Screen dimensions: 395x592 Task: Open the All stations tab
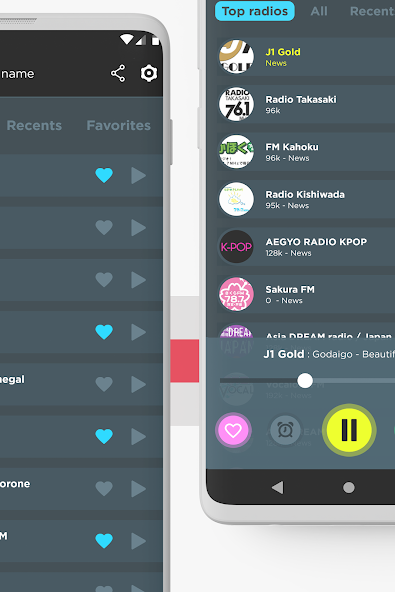tap(319, 11)
